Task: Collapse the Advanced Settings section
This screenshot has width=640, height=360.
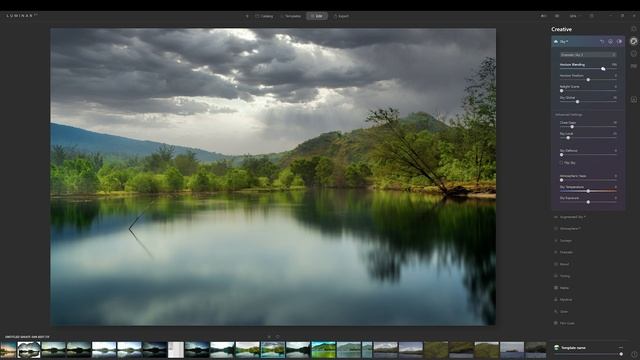Action: (x=569, y=115)
